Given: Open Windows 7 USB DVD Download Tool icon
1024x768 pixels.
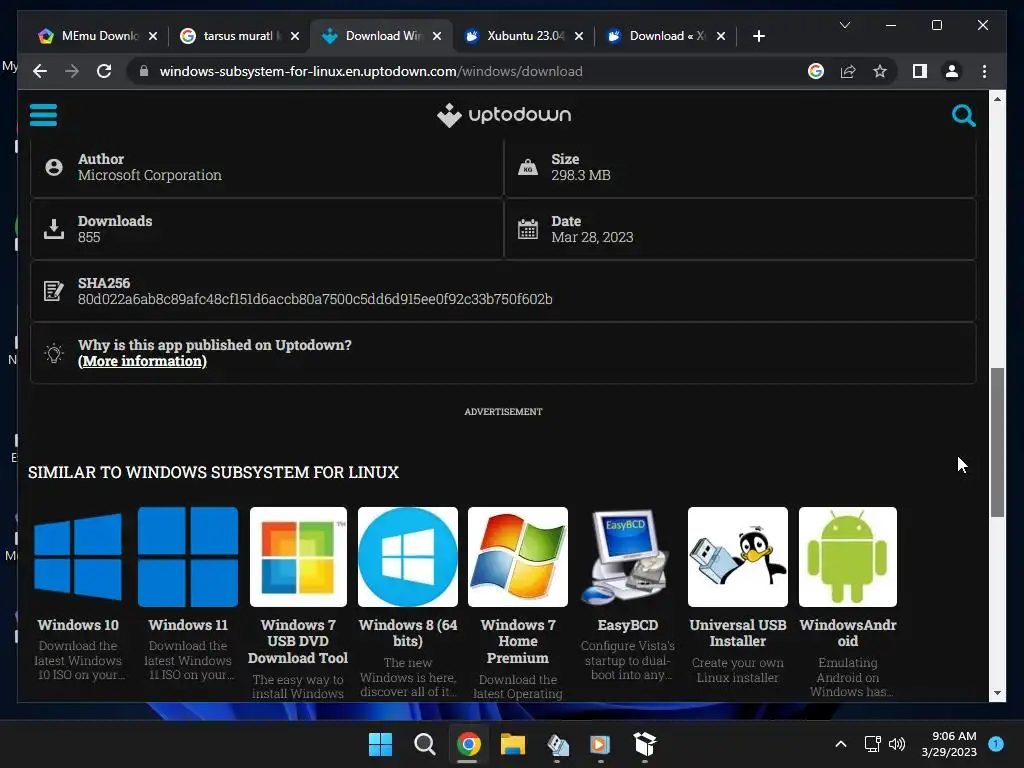Looking at the screenshot, I should pos(298,556).
